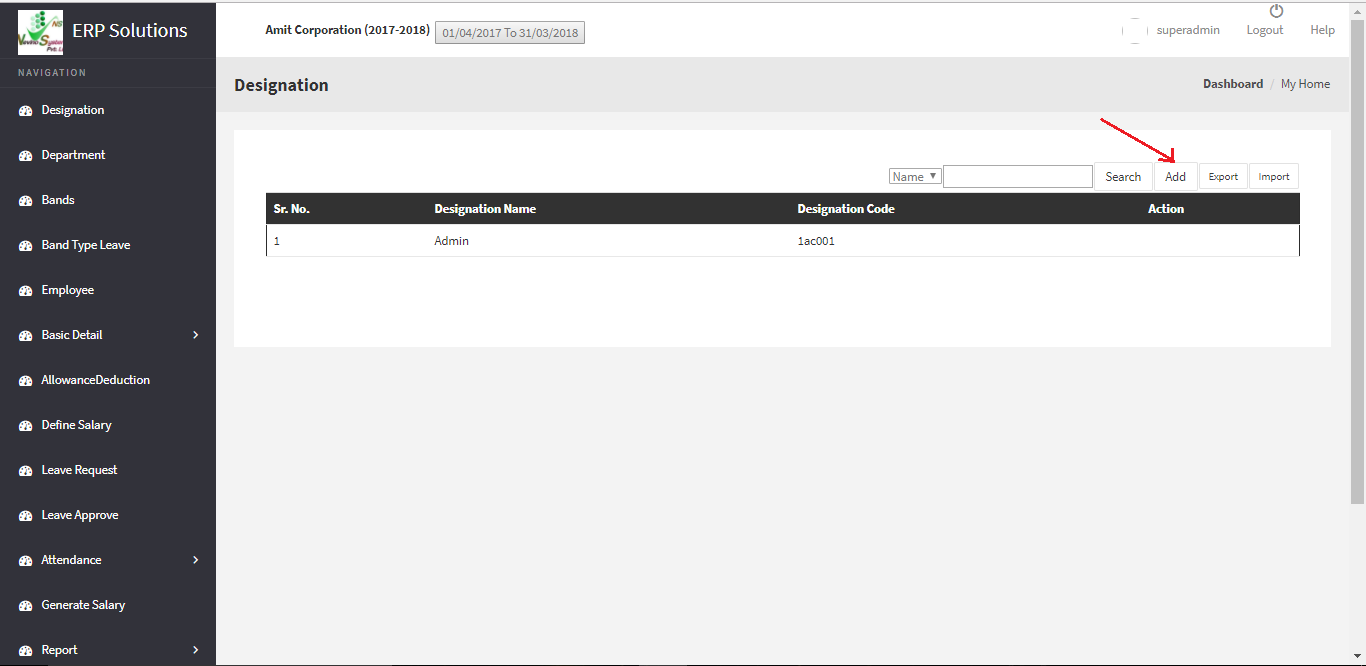Image resolution: width=1366 pixels, height=666 pixels.
Task: Click the dashboard icon beside Designation
Action: coord(26,111)
